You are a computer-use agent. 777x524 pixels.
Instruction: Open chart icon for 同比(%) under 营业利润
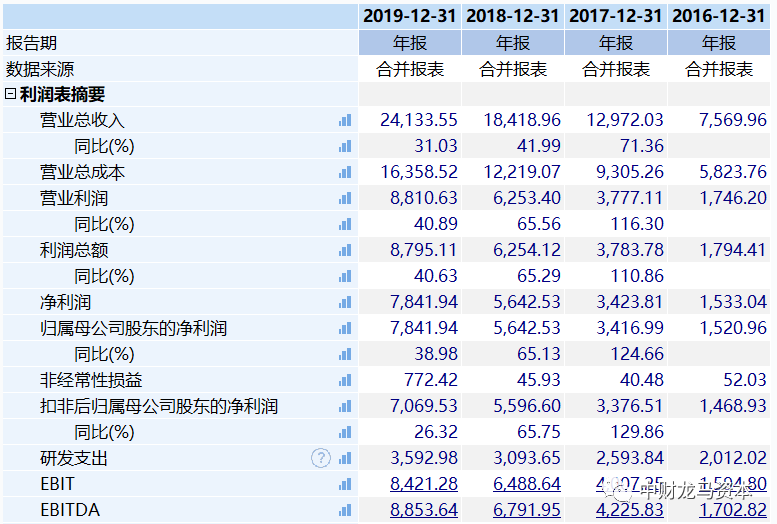click(x=345, y=224)
